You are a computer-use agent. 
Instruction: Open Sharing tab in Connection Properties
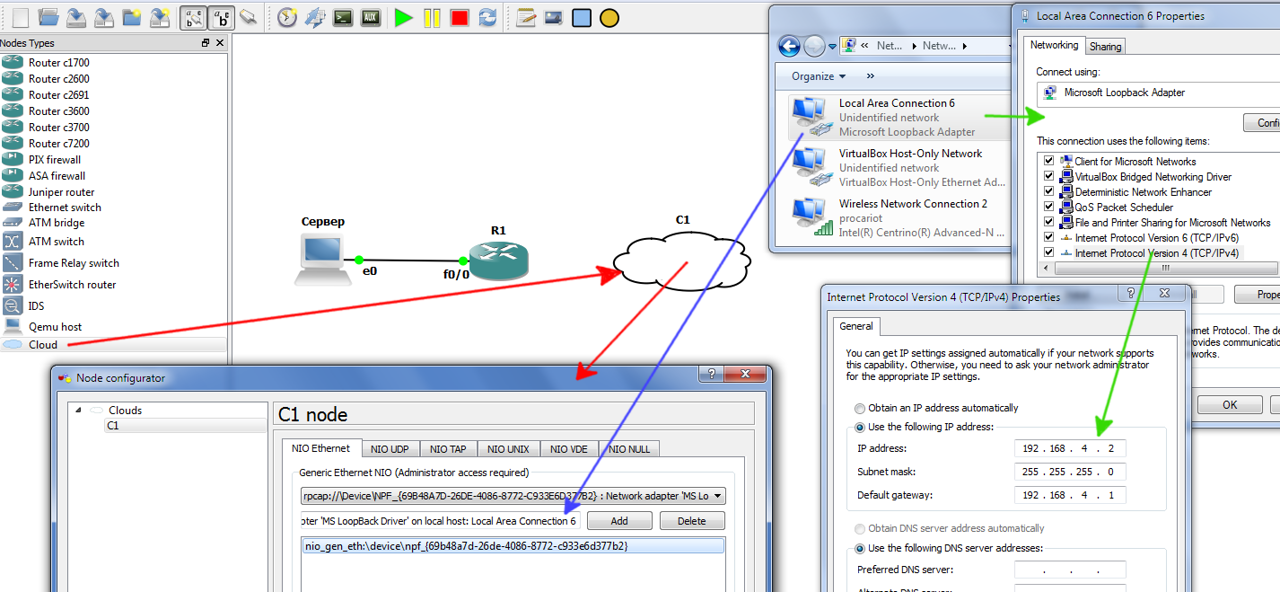[1105, 46]
